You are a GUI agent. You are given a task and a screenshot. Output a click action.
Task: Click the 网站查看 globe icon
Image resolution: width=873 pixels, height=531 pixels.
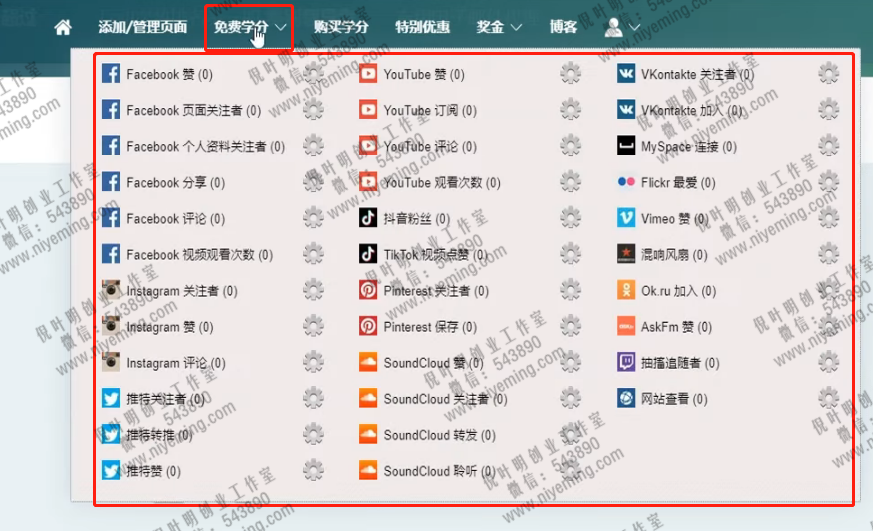[x=626, y=399]
